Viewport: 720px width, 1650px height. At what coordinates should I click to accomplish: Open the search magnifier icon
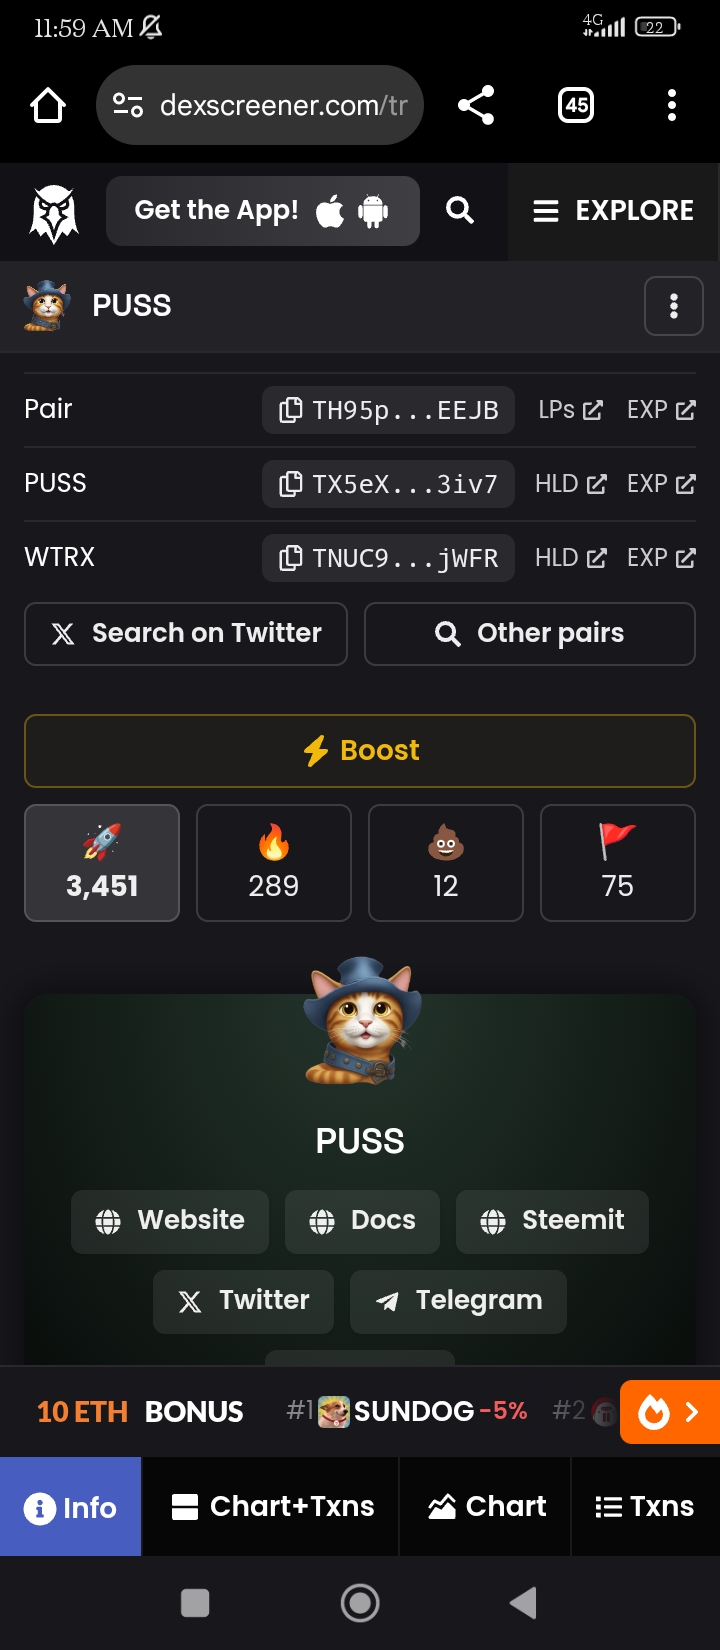(459, 210)
